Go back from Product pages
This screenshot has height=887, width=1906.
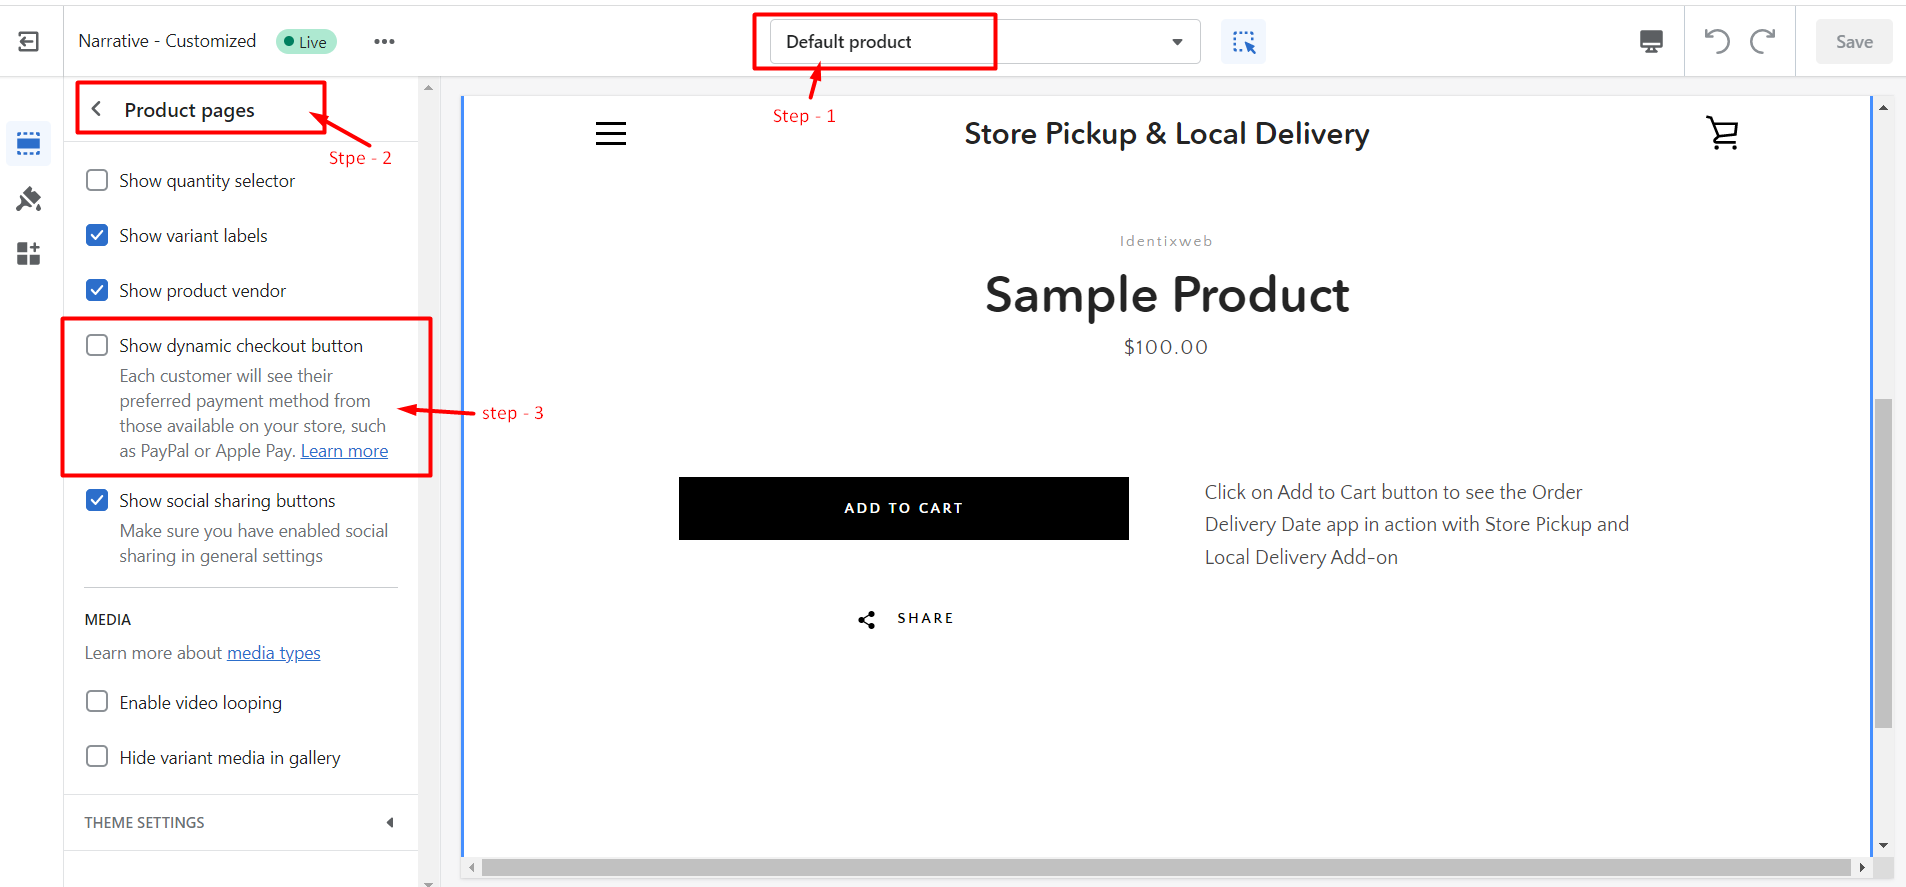(96, 109)
